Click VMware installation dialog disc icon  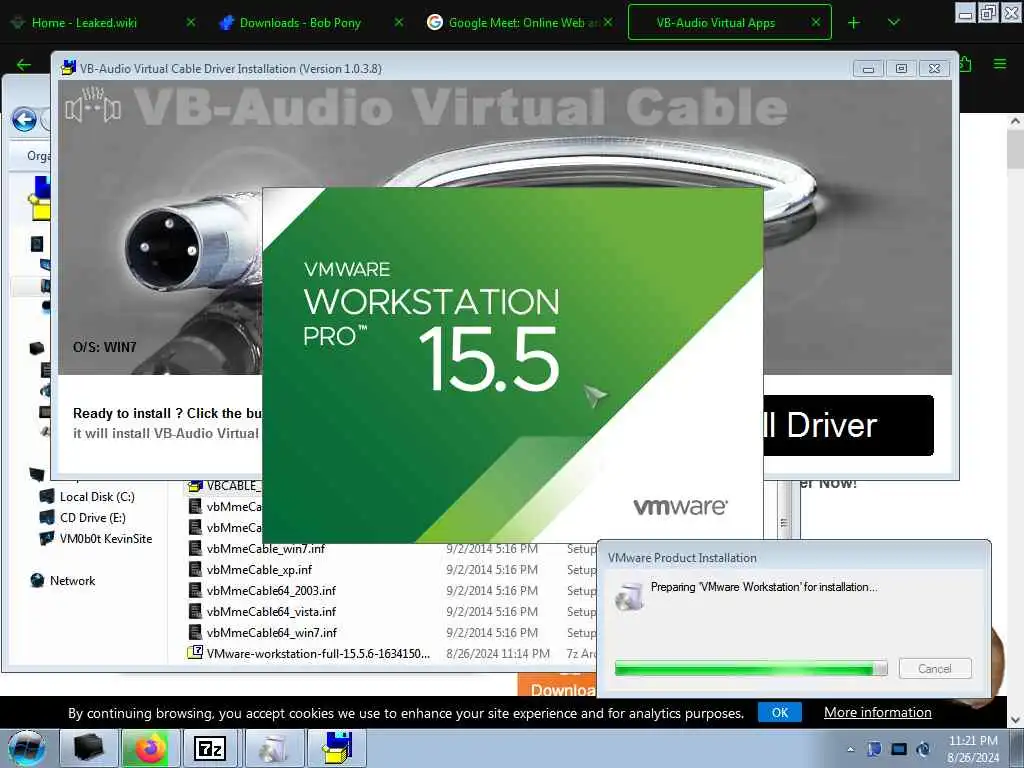point(628,596)
